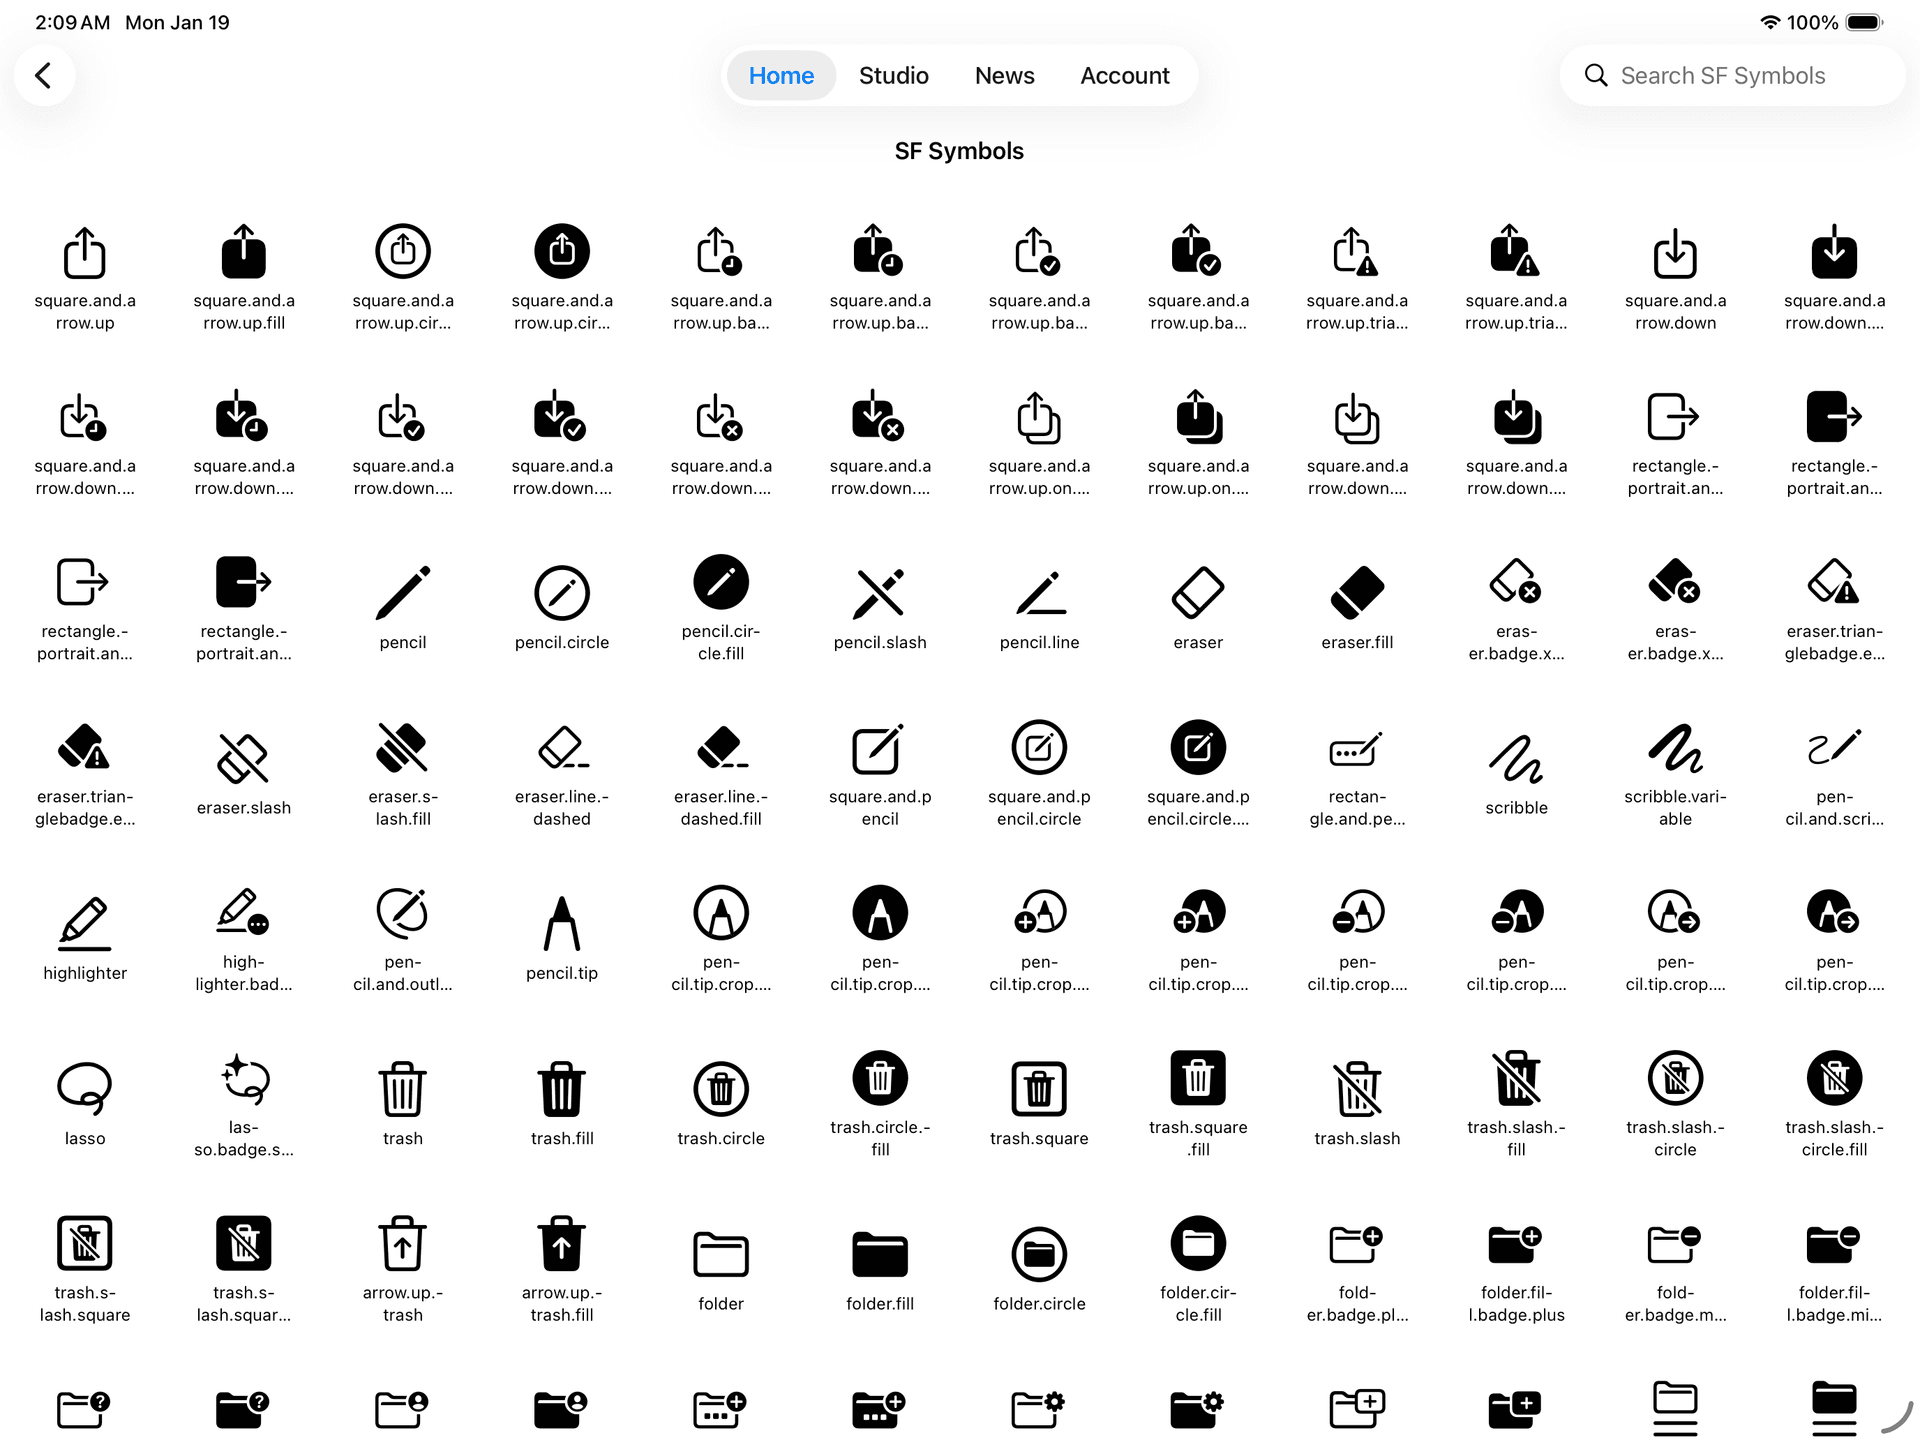Open the trash.slash.circle.fill symbol
Image resolution: width=1920 pixels, height=1440 pixels.
[1834, 1078]
